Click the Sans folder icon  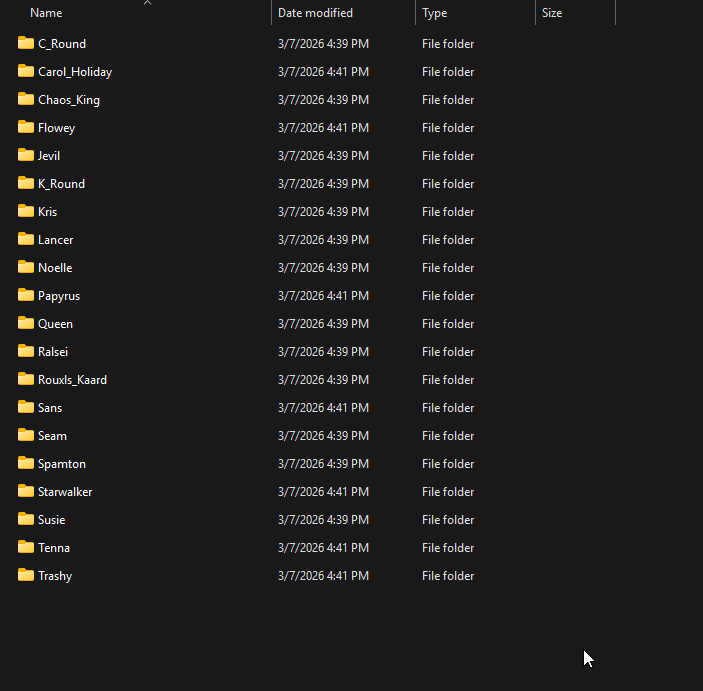(x=26, y=407)
